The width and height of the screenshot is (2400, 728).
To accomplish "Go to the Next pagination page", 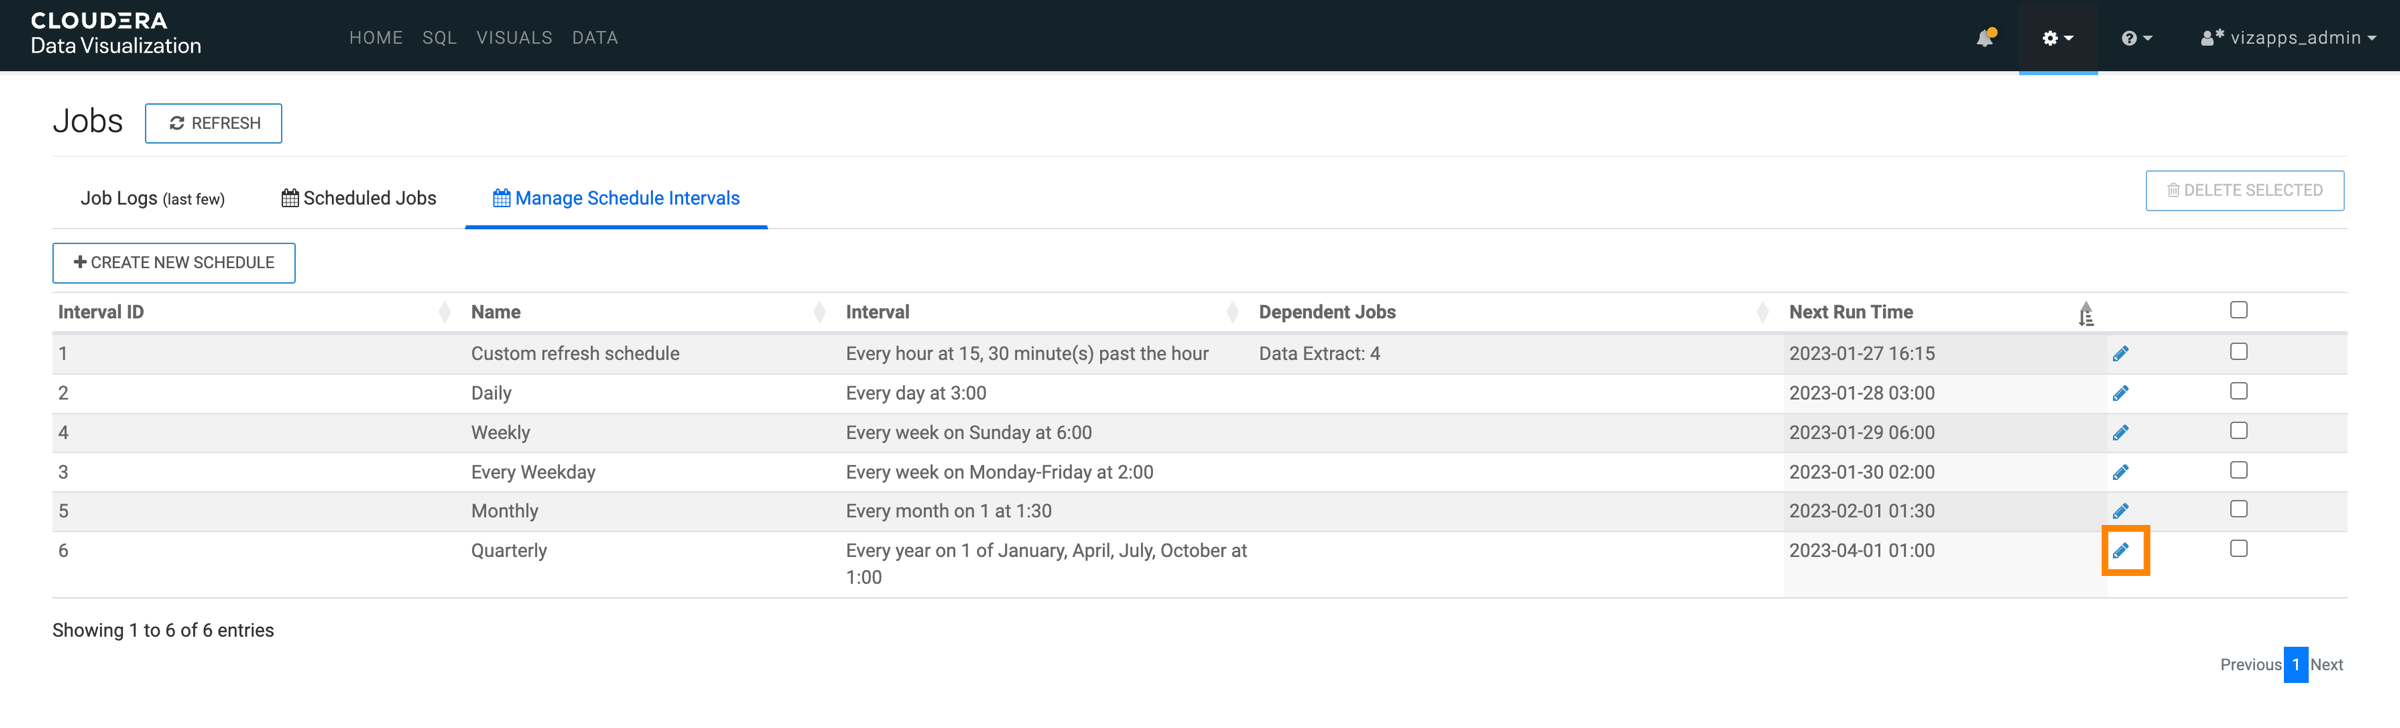I will (2327, 665).
